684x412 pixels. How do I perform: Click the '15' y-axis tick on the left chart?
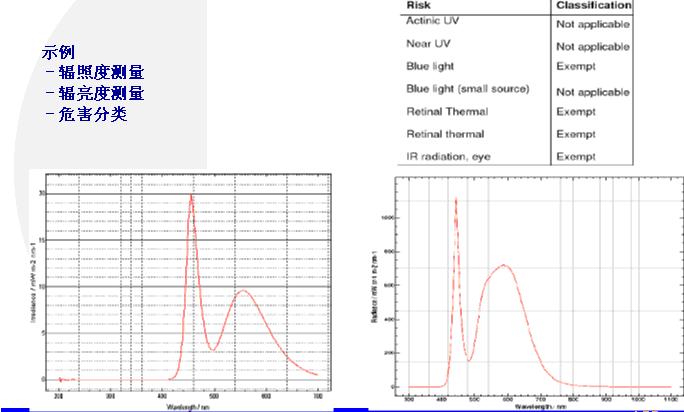tap(42, 240)
